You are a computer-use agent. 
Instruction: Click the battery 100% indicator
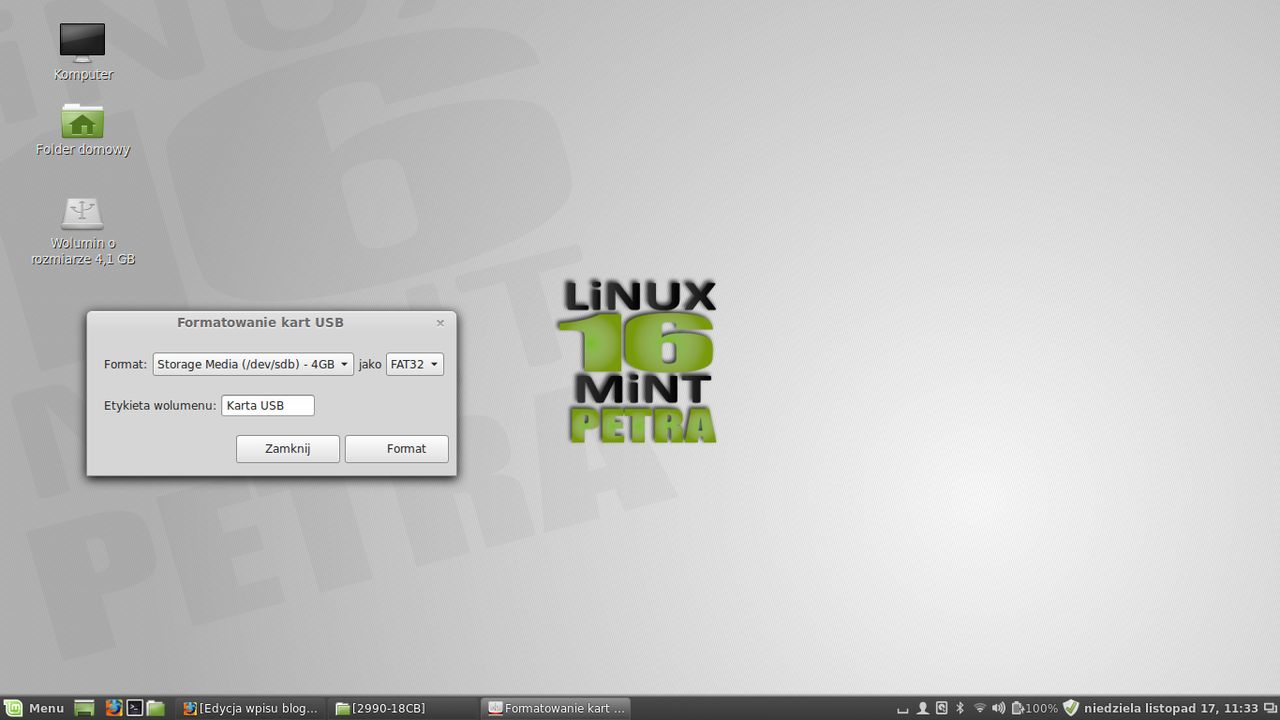coord(1035,708)
